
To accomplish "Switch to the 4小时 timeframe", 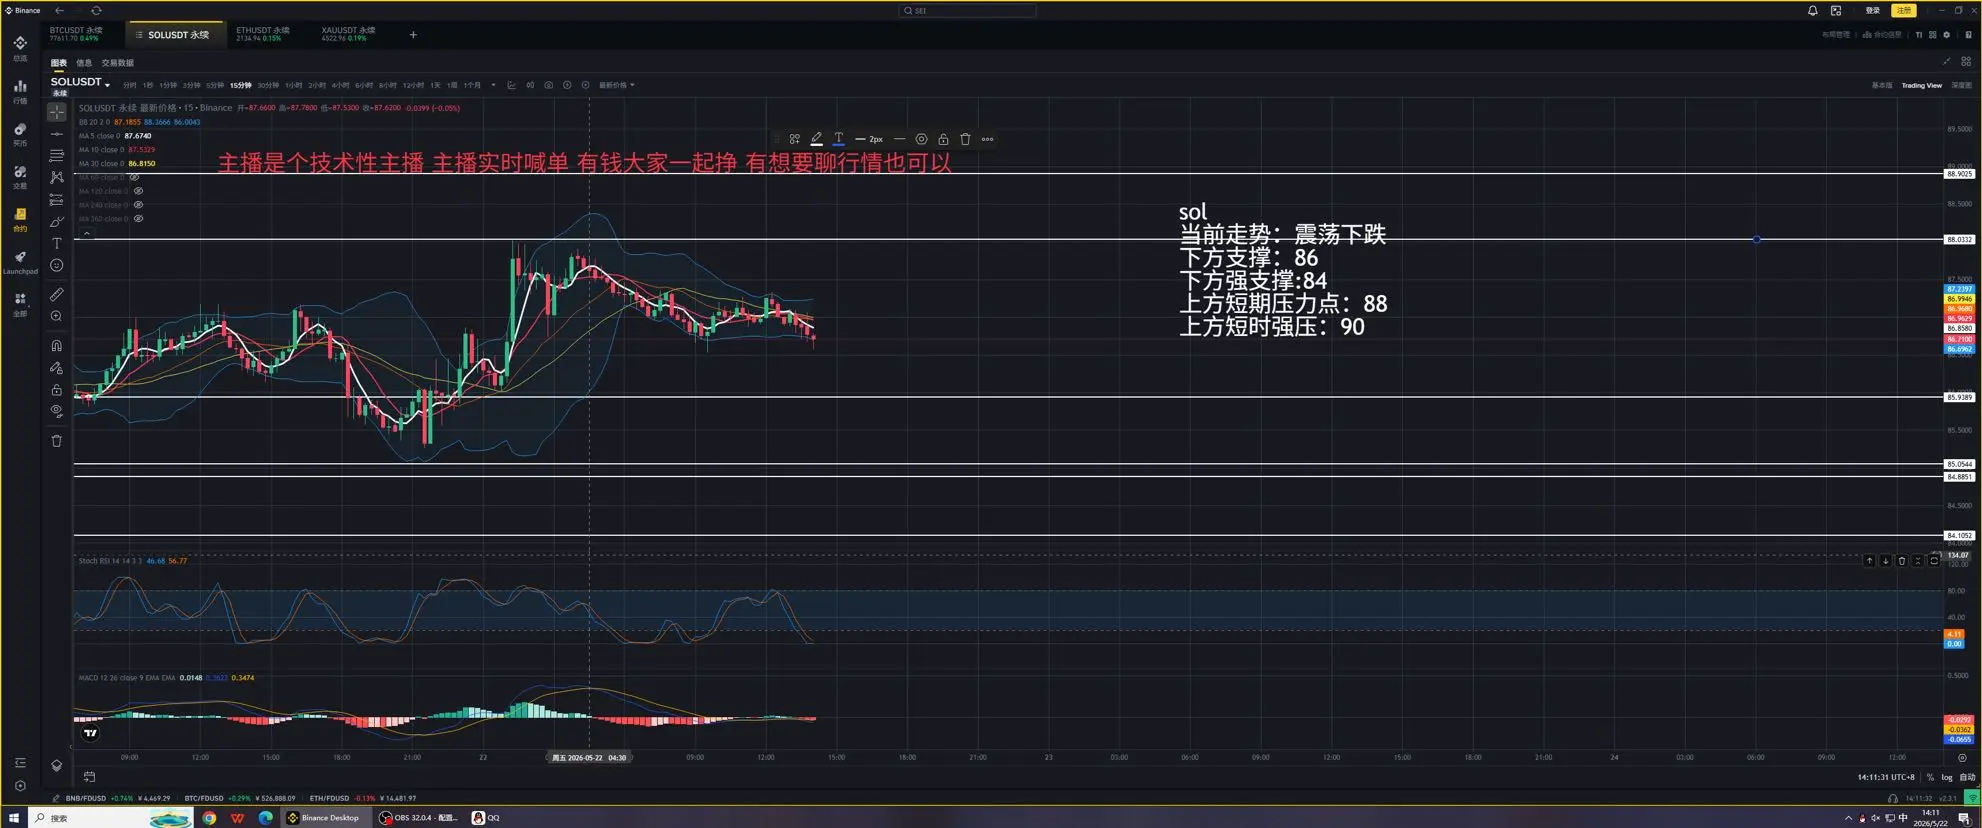I will point(340,85).
